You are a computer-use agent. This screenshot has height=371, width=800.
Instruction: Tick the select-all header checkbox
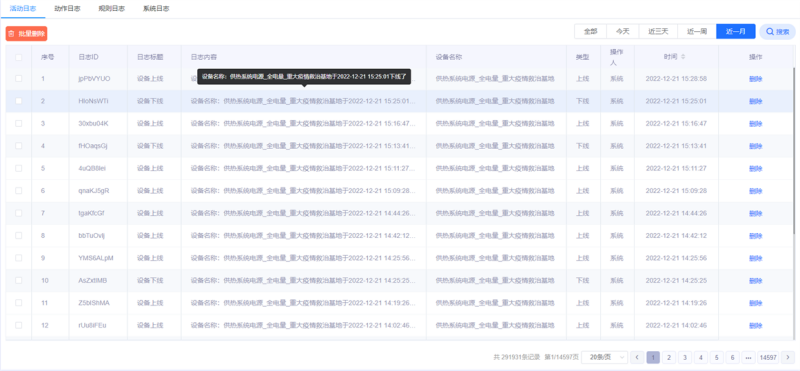pyautogui.click(x=19, y=57)
